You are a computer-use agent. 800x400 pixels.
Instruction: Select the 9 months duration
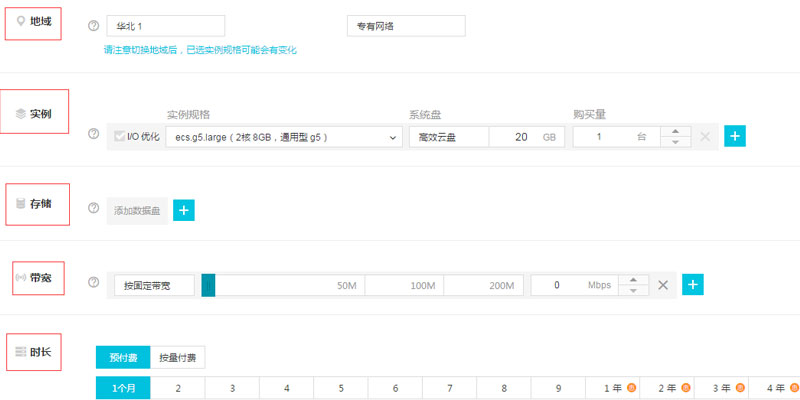tap(558, 388)
